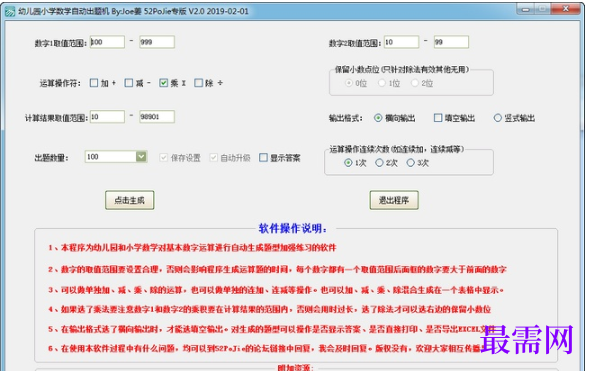The width and height of the screenshot is (592, 371).
Task: Click the 数字1 minimum value field
Action: tap(107, 42)
